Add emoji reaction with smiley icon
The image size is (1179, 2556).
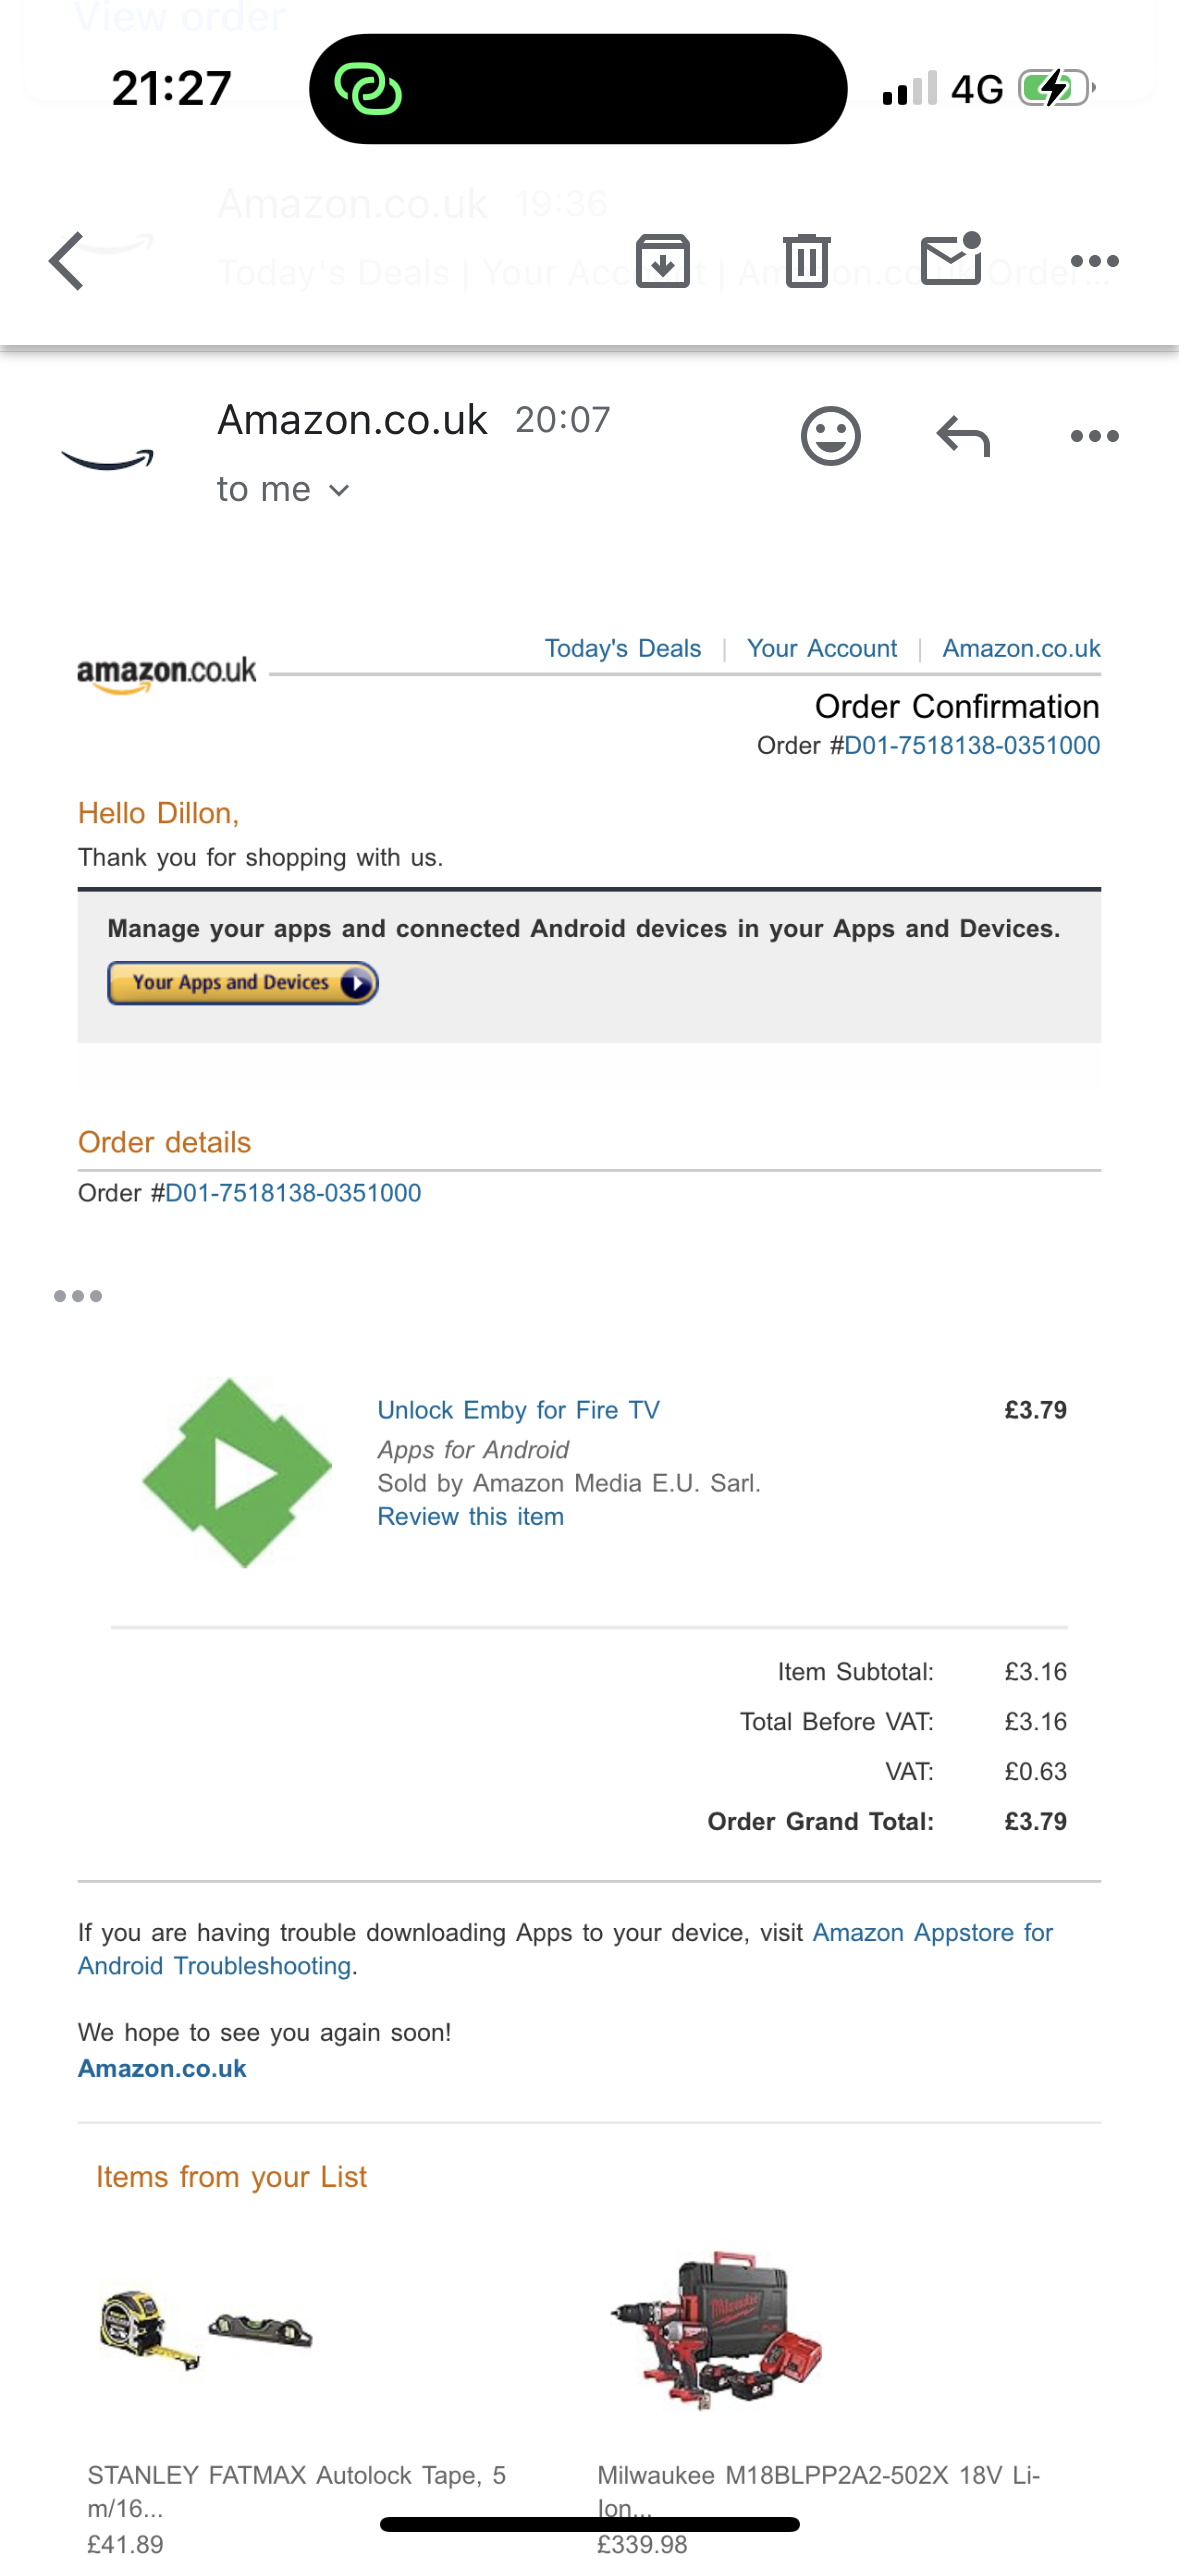tap(830, 436)
